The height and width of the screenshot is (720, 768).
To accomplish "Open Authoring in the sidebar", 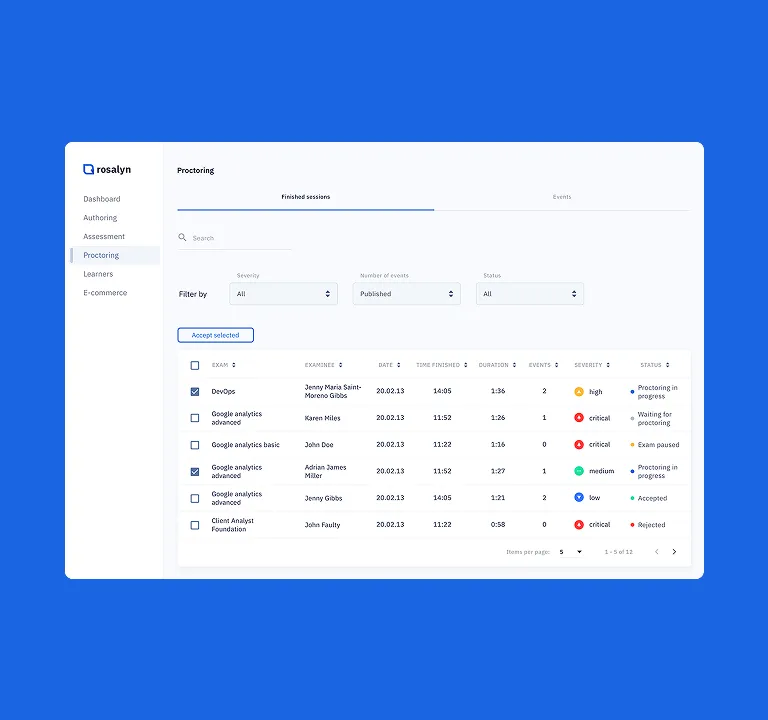I will (x=100, y=217).
